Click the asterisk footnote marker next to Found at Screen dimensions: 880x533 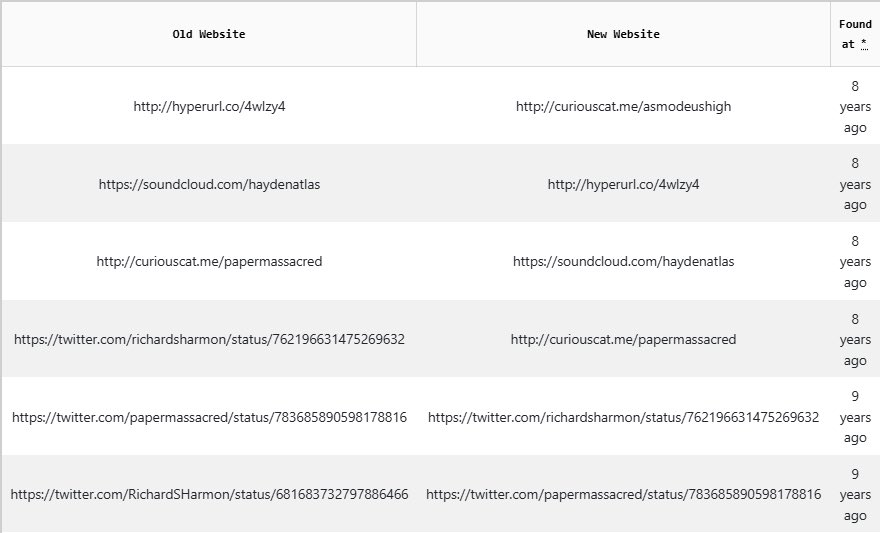[864, 44]
